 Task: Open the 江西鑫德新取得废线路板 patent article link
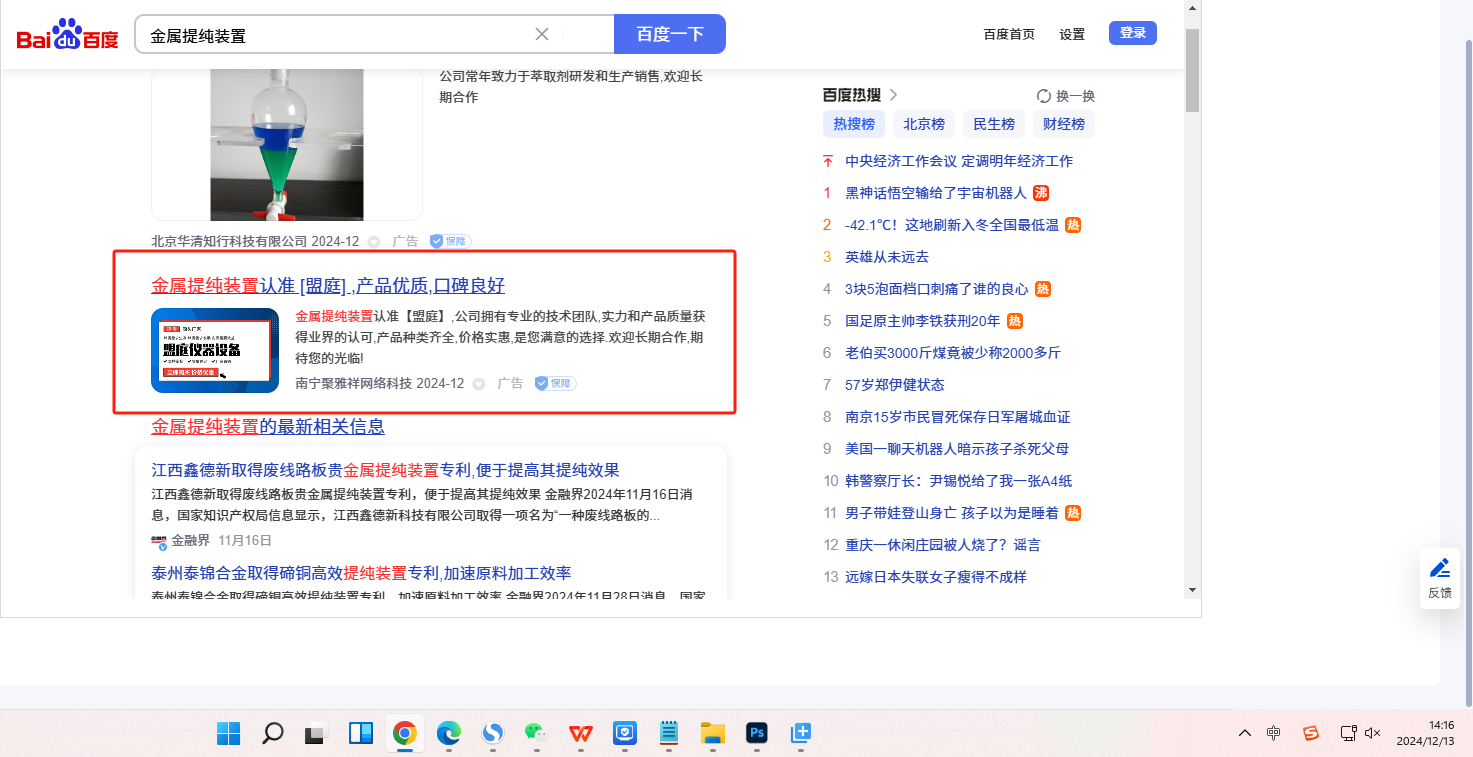385,470
